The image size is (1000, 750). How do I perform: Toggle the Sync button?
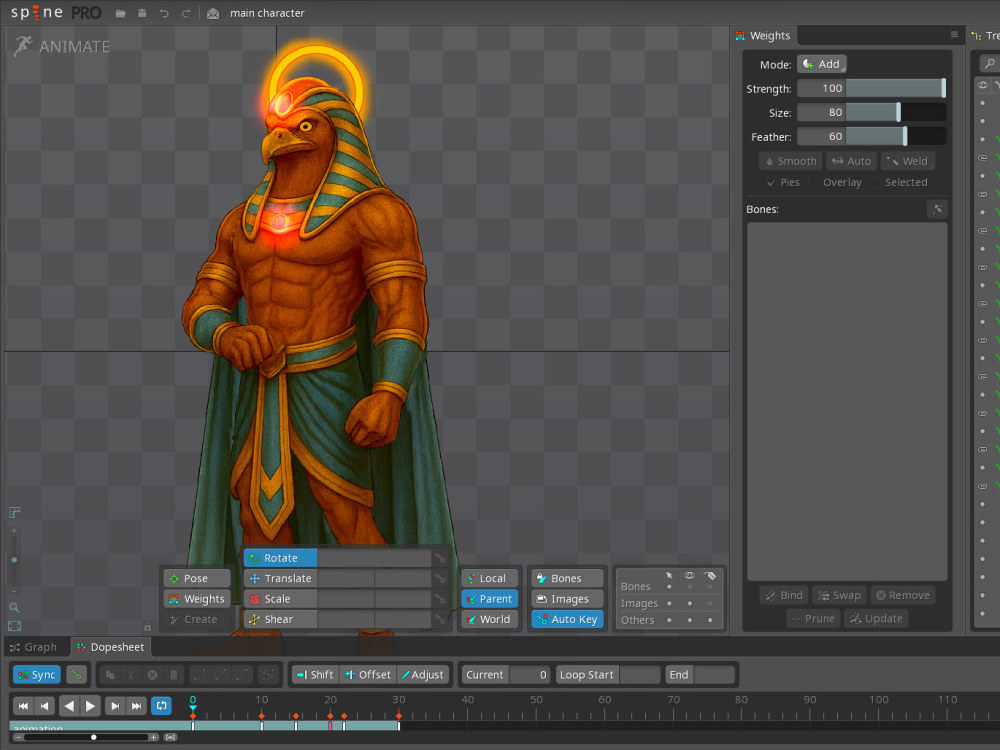(37, 674)
